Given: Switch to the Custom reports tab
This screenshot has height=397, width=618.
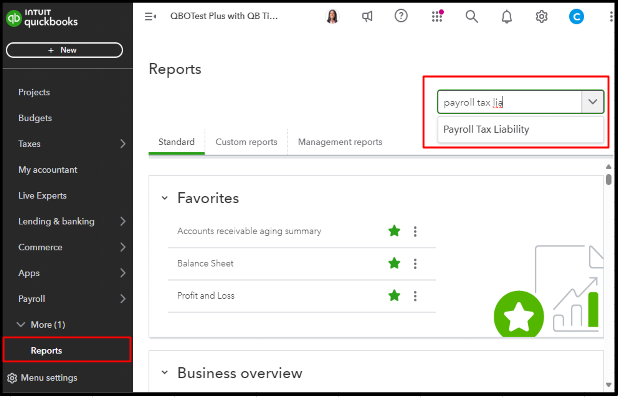Looking at the screenshot, I should [246, 142].
